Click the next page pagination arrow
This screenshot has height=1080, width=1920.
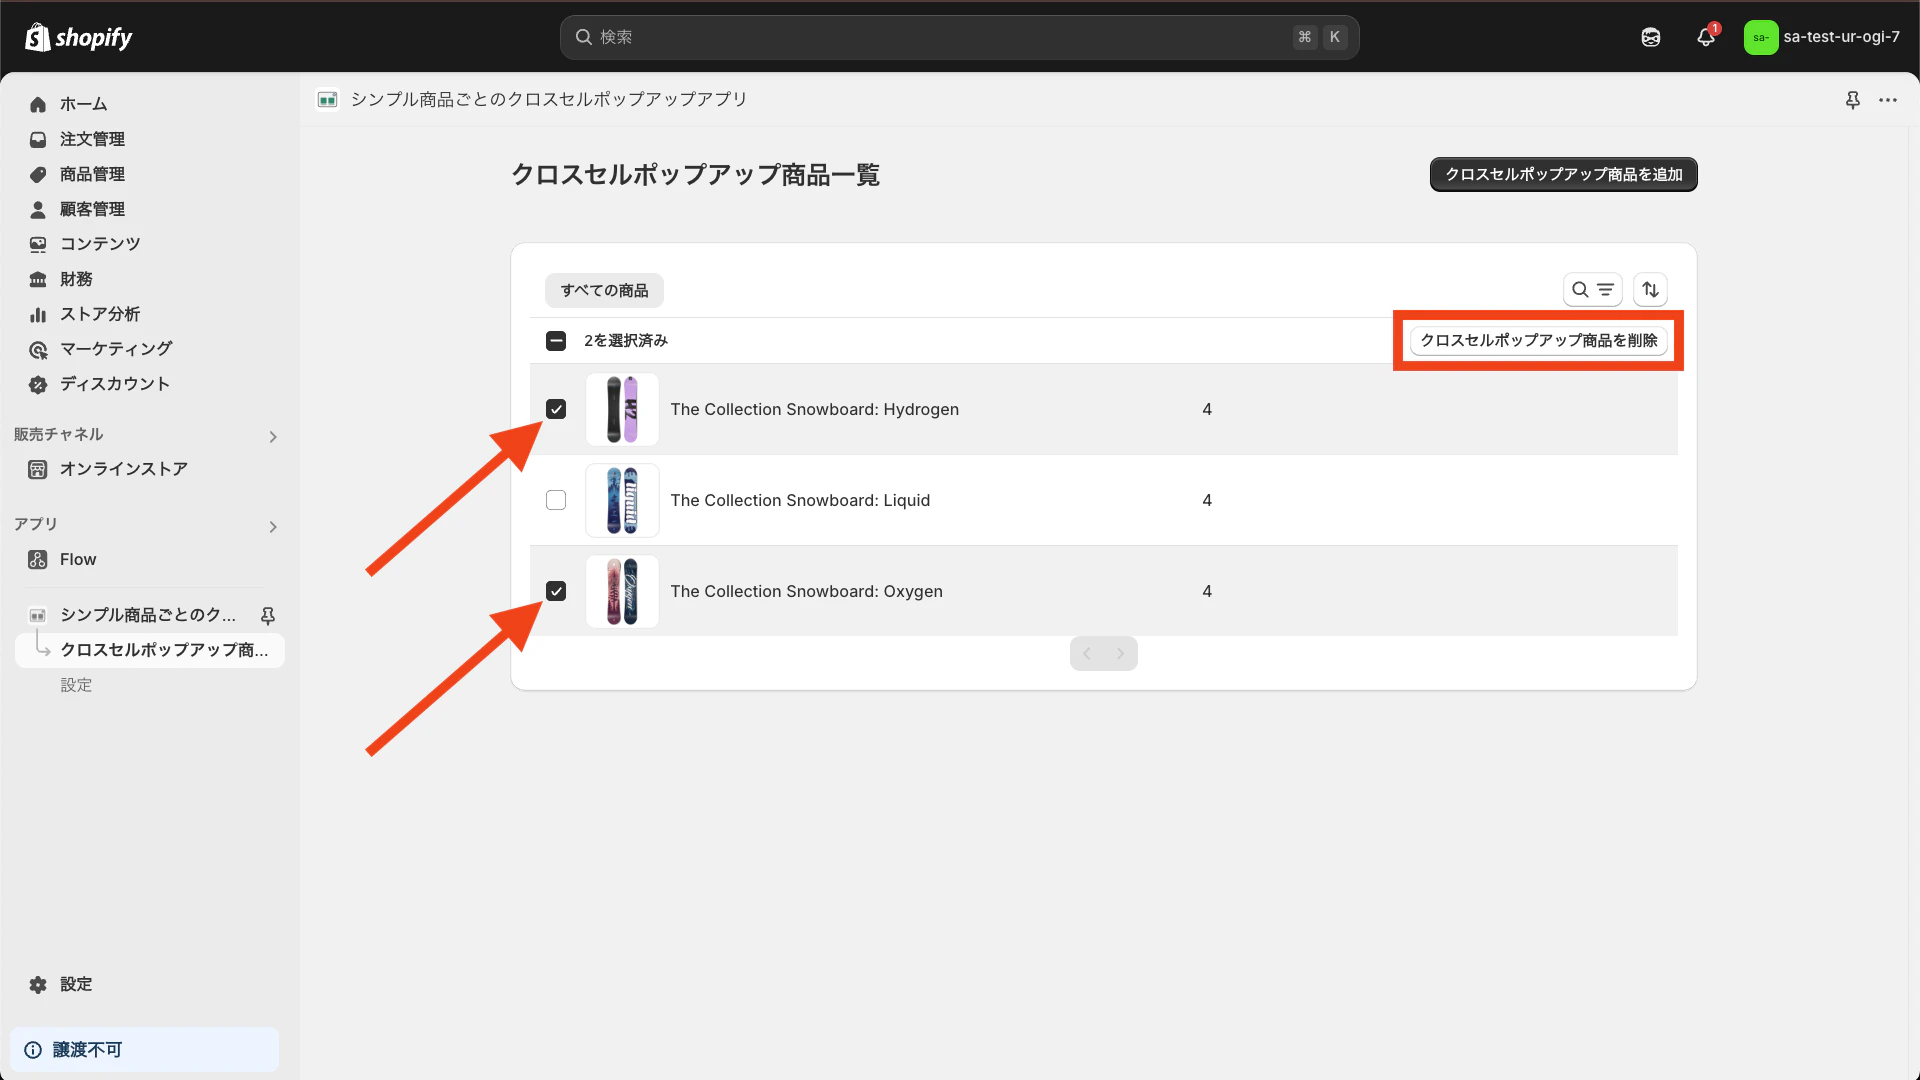[x=1121, y=654]
